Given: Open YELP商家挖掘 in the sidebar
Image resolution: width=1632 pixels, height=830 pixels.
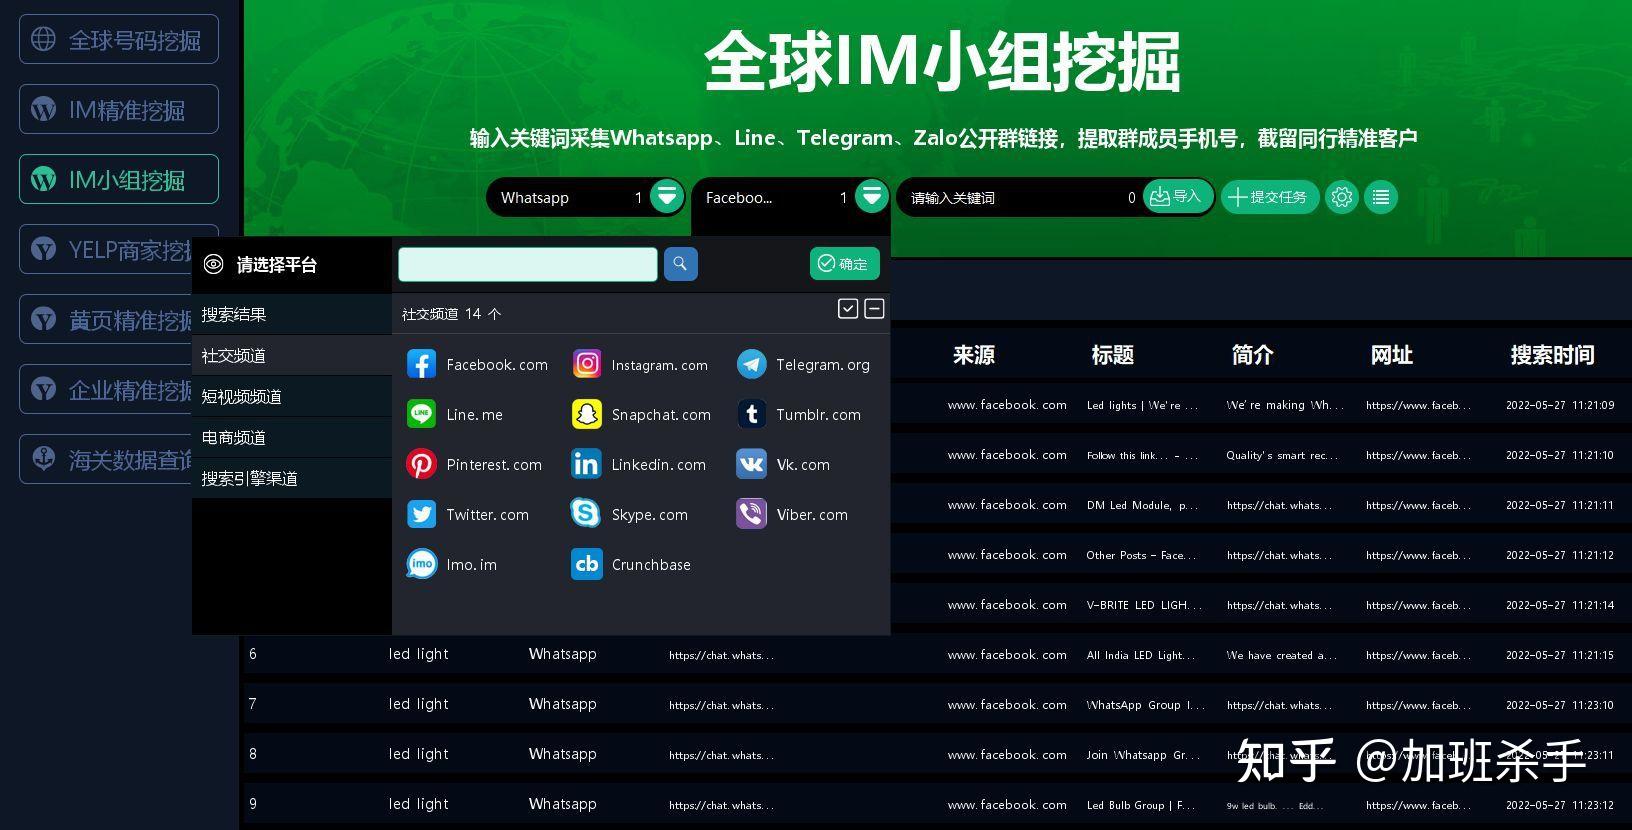Looking at the screenshot, I should coord(106,249).
